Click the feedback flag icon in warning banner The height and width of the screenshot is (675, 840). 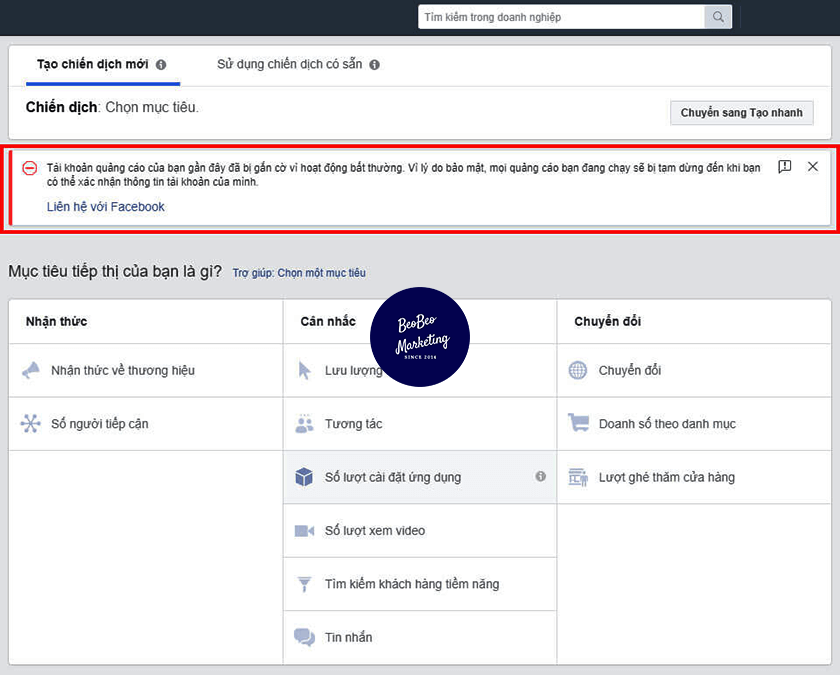click(x=785, y=167)
